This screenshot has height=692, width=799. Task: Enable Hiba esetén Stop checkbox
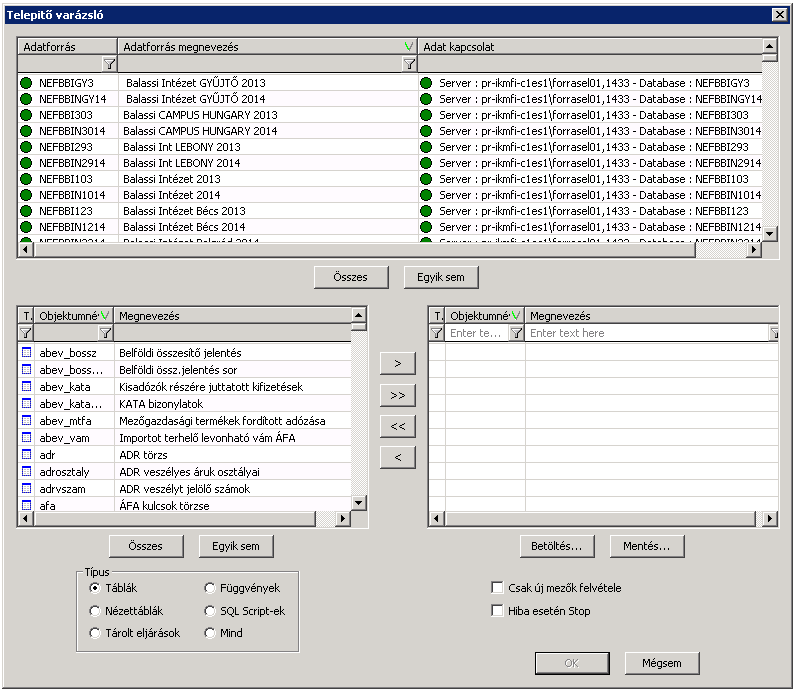click(x=497, y=610)
